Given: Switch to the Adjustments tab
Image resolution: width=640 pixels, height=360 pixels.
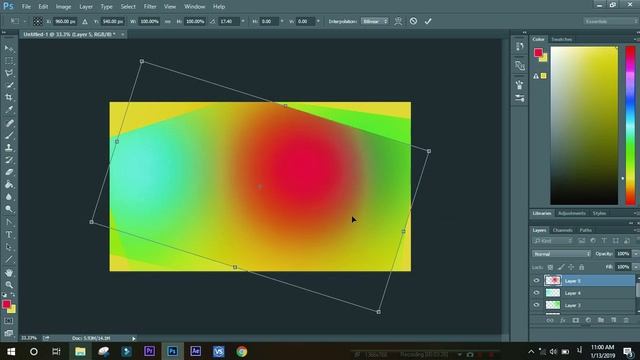Looking at the screenshot, I should (x=571, y=213).
